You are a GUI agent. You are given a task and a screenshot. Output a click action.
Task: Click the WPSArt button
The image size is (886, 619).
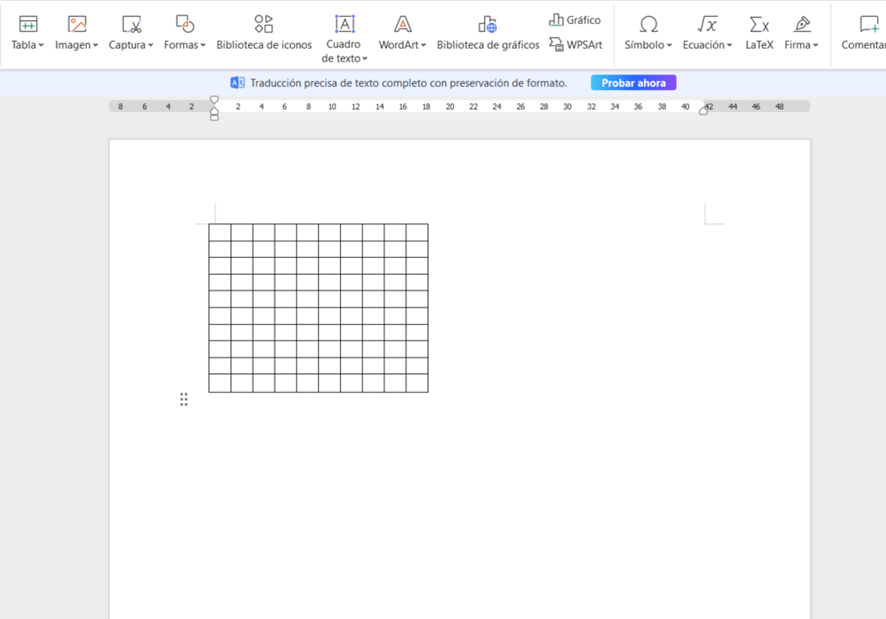click(576, 45)
